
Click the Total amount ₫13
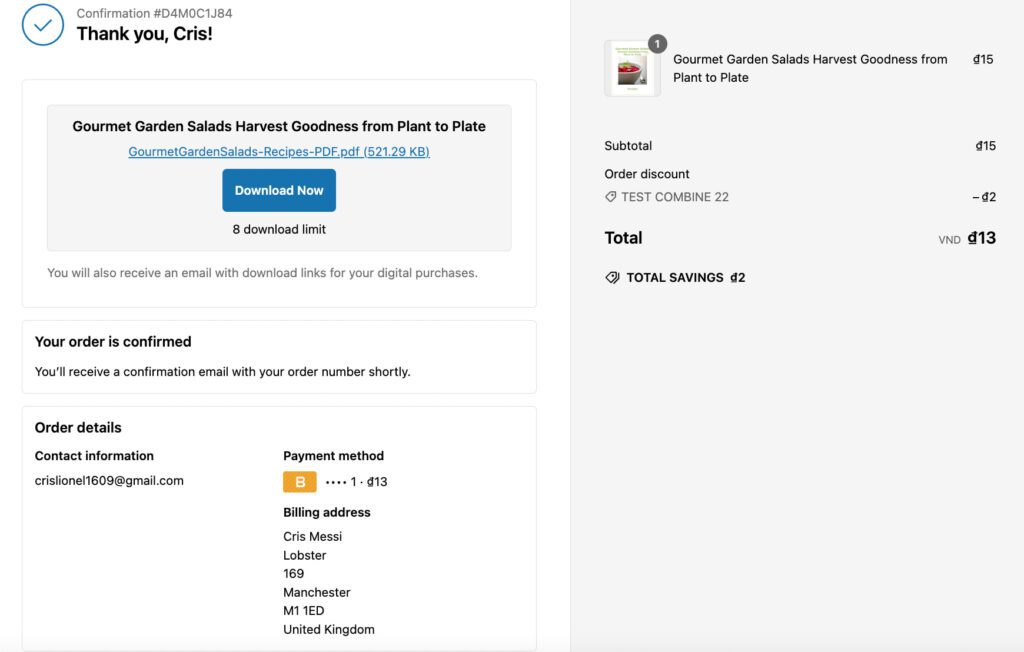click(982, 238)
